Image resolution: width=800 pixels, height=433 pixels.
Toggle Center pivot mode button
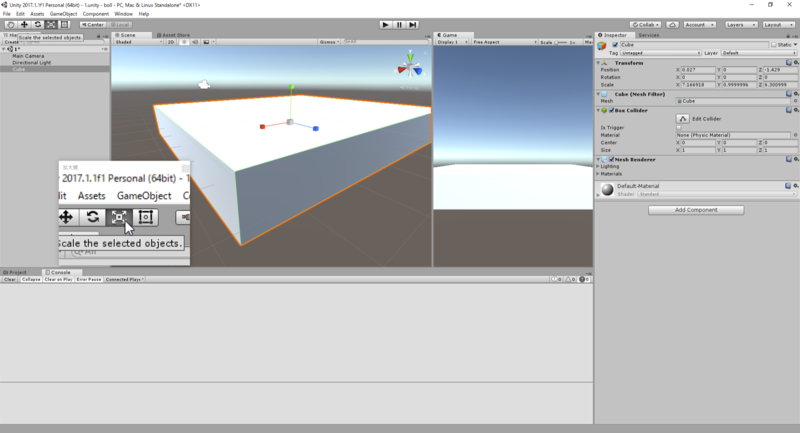click(93, 24)
